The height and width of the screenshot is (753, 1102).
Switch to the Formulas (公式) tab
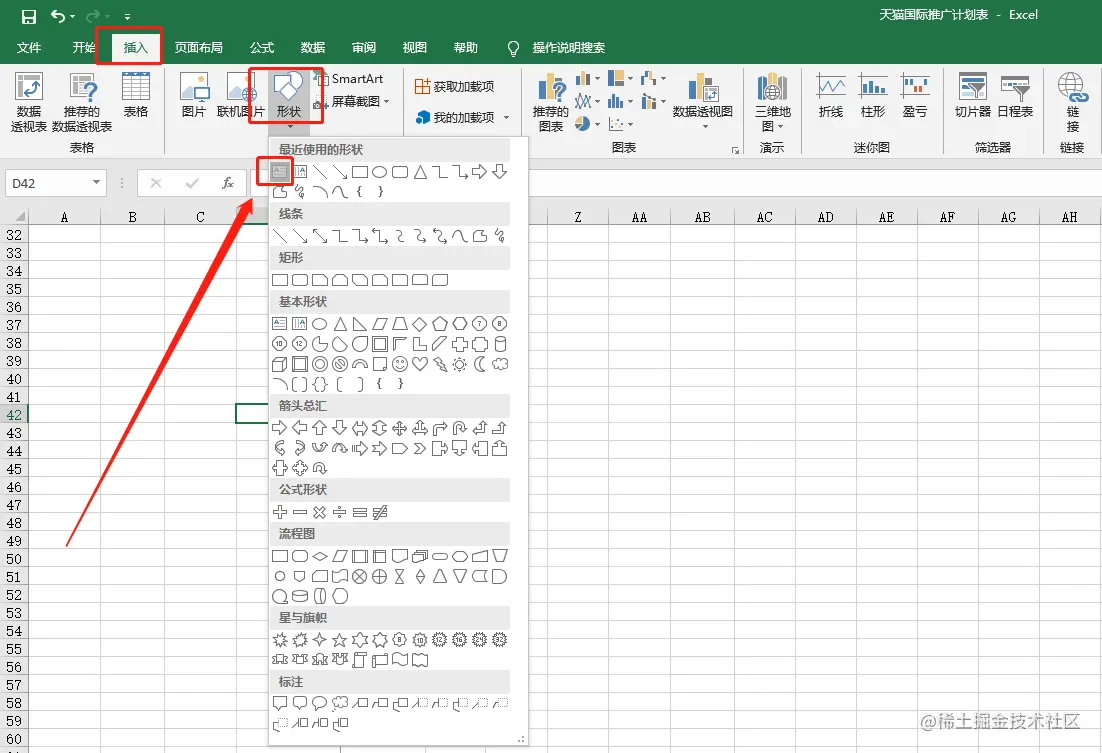coord(261,48)
